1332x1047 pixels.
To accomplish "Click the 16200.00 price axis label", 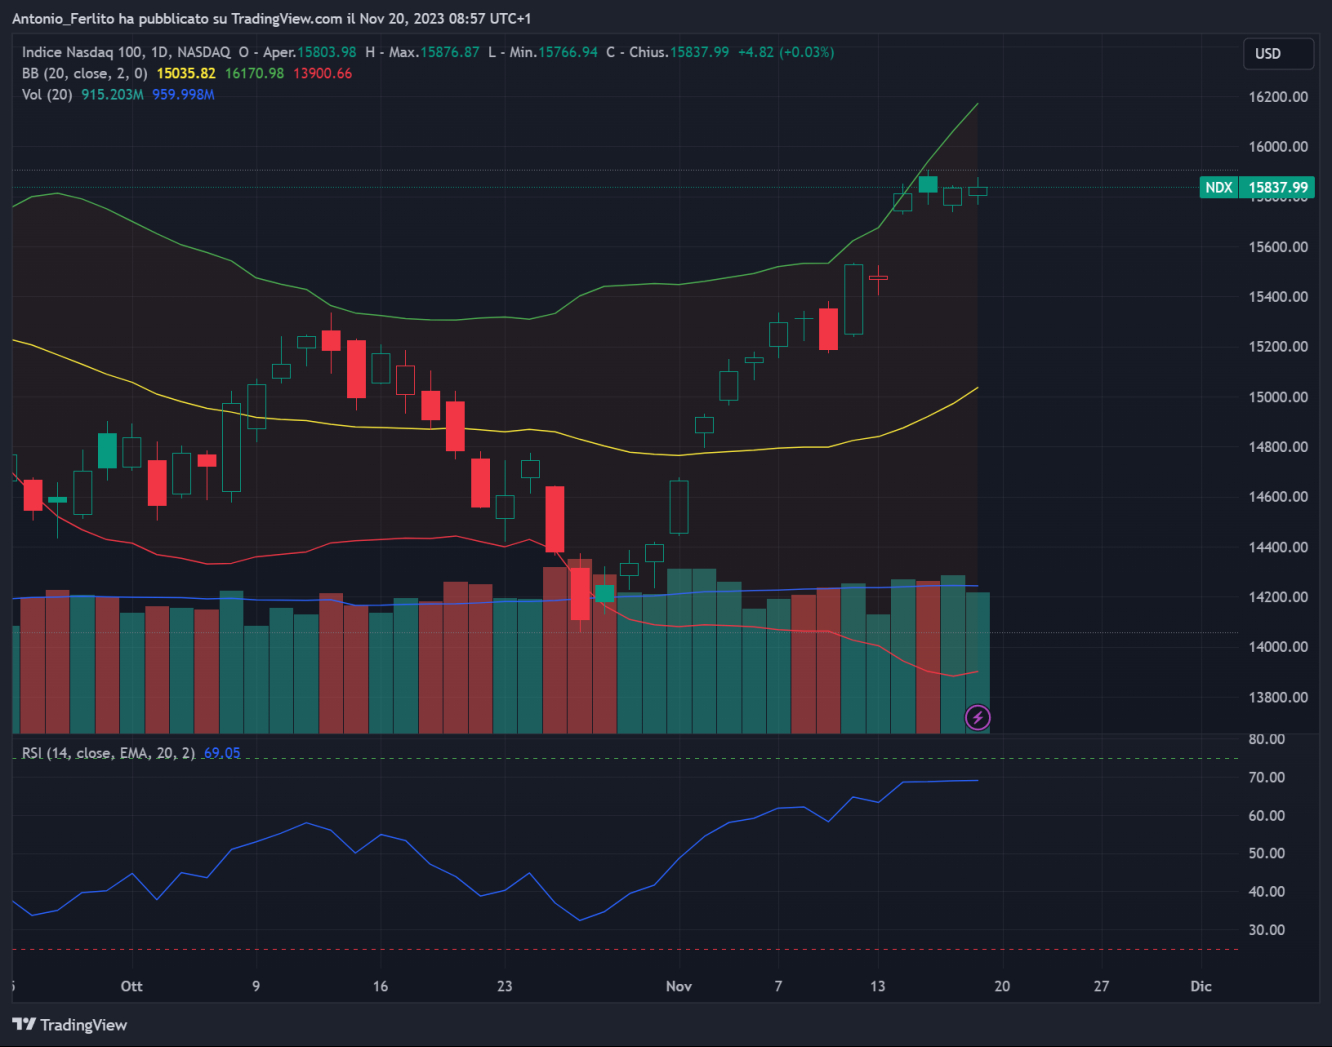I will pos(1278,97).
